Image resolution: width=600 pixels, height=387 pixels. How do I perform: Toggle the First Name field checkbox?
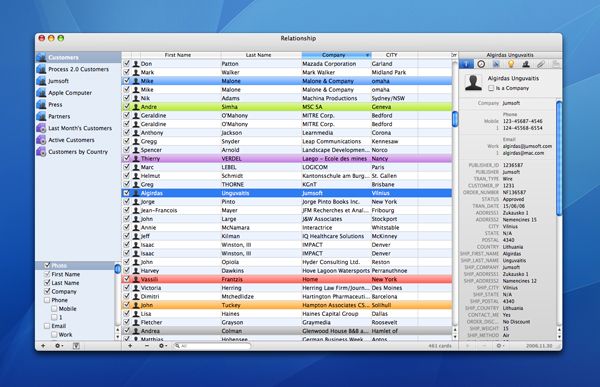pos(47,274)
